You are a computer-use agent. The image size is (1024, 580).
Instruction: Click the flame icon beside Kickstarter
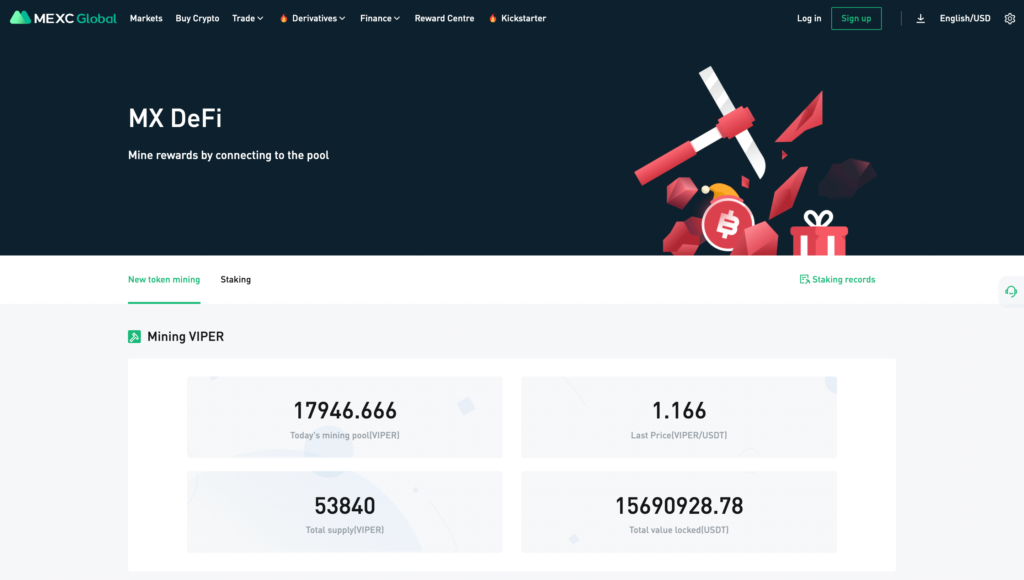[493, 18]
